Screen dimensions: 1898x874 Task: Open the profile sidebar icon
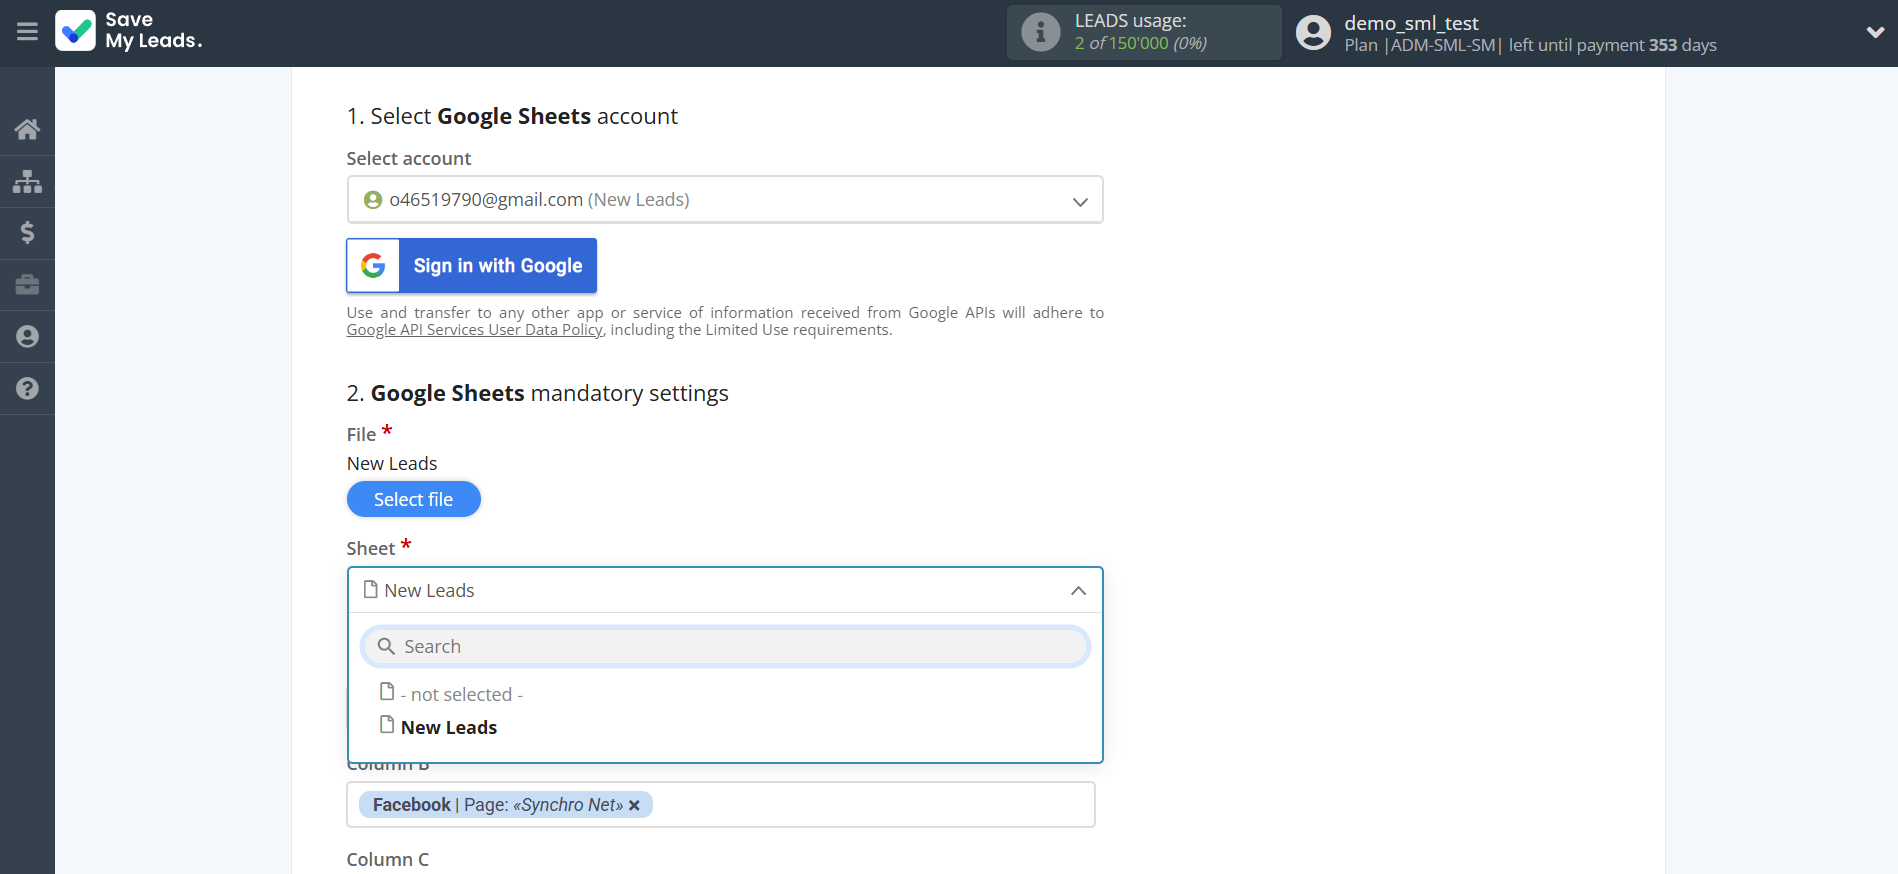tap(27, 337)
